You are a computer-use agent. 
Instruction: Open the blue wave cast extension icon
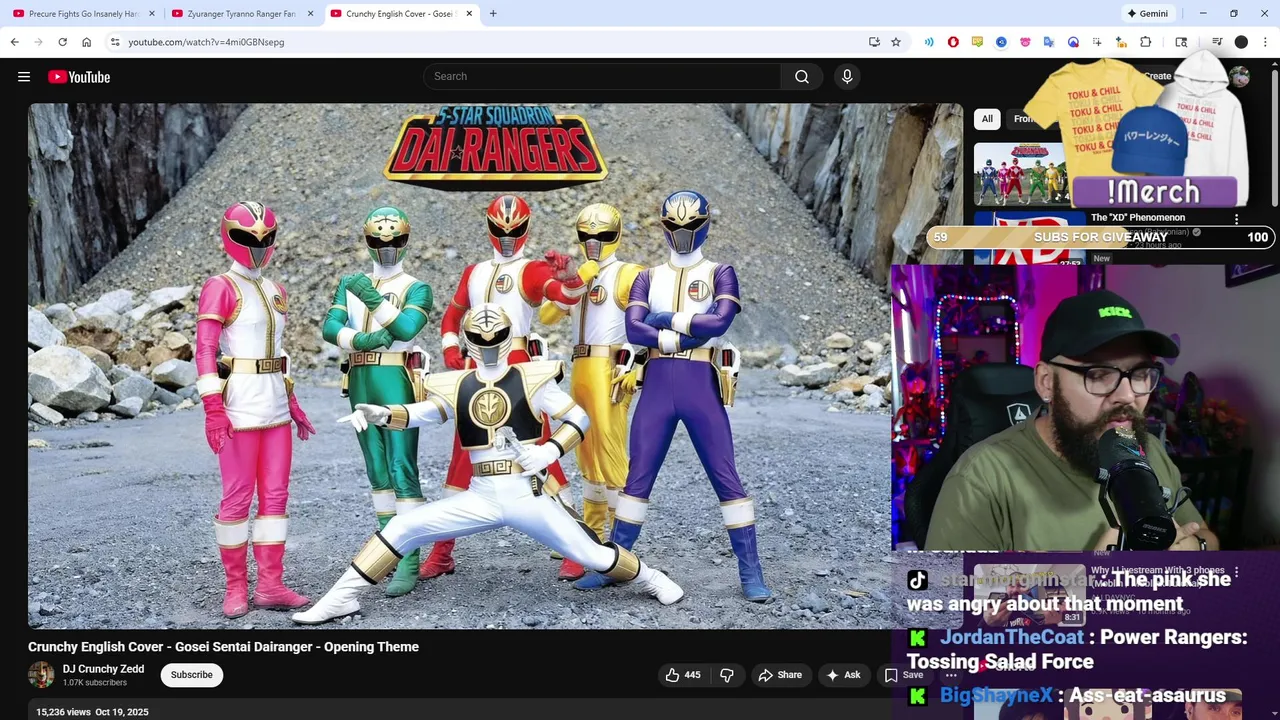pyautogui.click(x=929, y=42)
